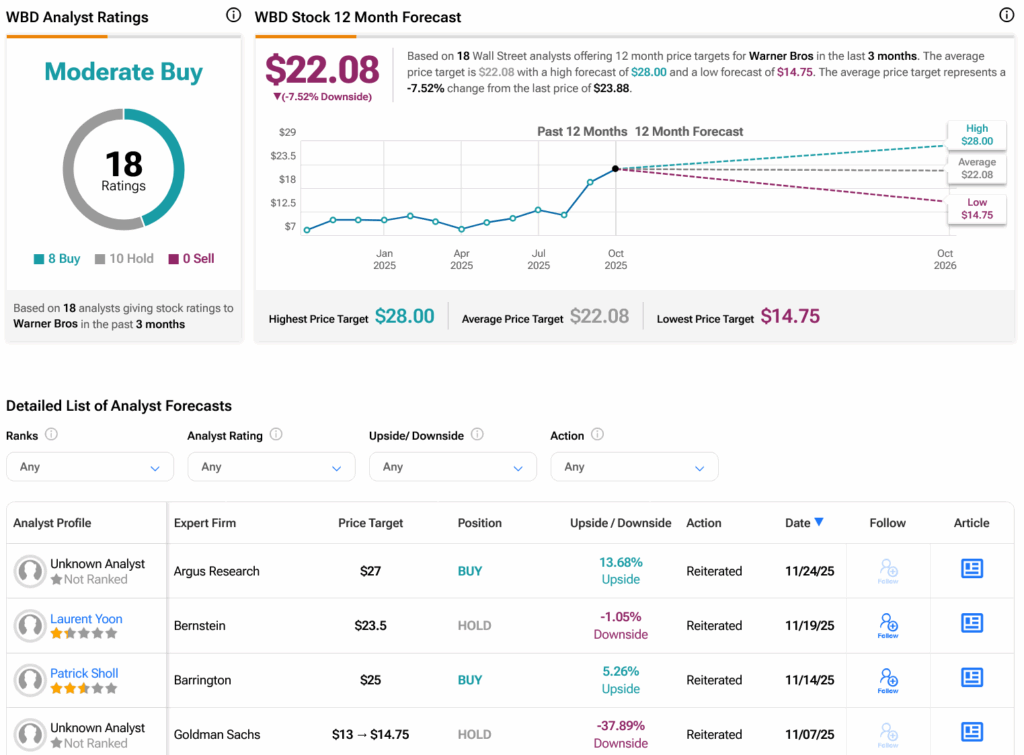Open article icon for Bernstein row

click(x=971, y=623)
